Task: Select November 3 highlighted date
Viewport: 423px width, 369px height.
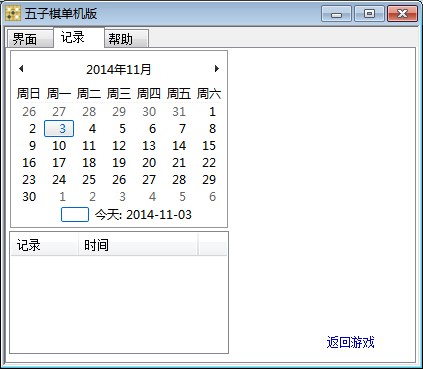Action: pos(59,129)
